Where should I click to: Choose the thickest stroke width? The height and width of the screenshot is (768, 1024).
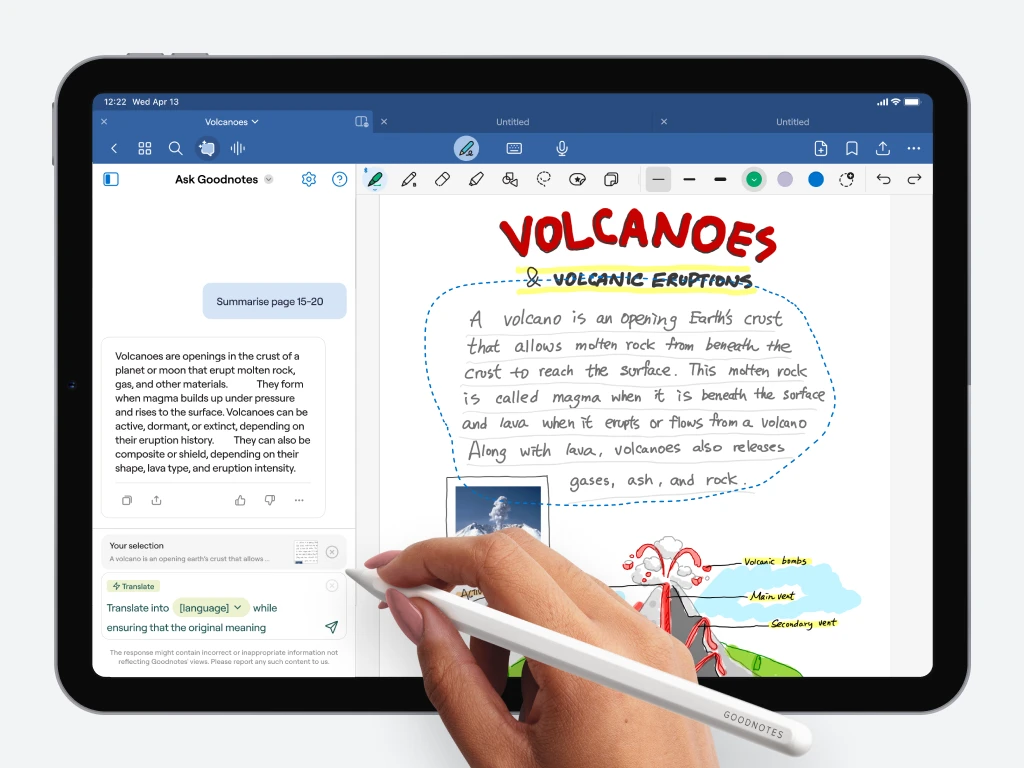click(720, 179)
